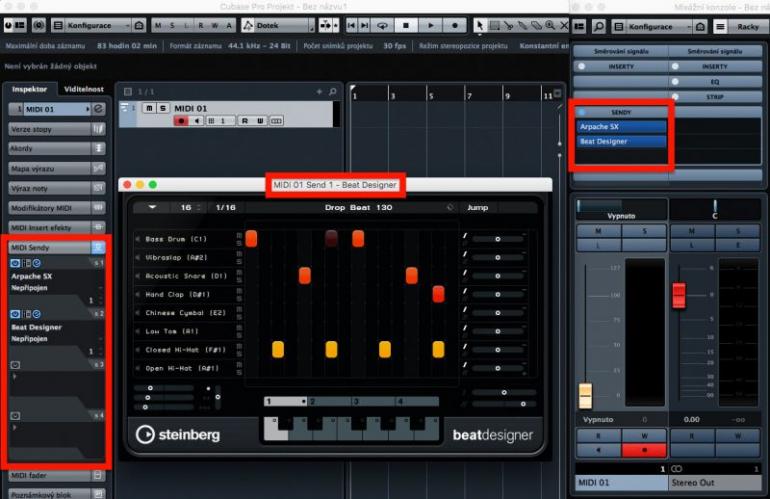Select the Range Selection tool
The width and height of the screenshot is (770, 499).
[x=495, y=25]
